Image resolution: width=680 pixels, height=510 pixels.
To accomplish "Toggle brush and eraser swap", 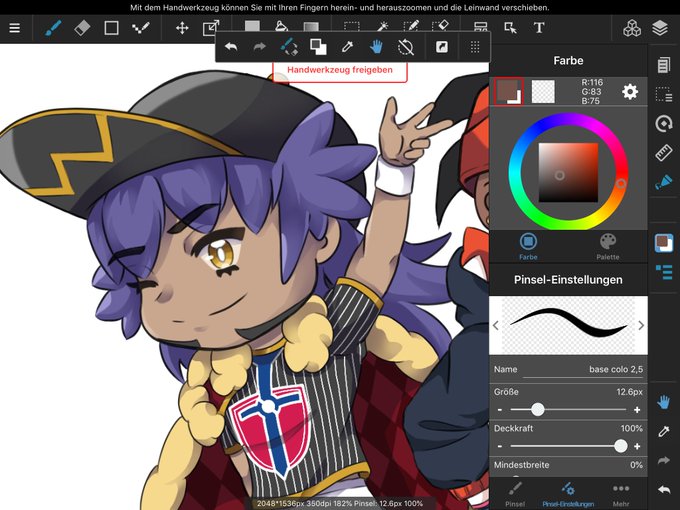I will [x=289, y=47].
